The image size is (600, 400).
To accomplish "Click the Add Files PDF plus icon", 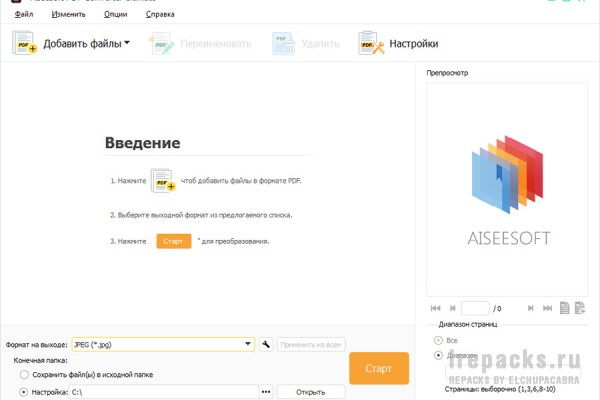I will tap(24, 43).
